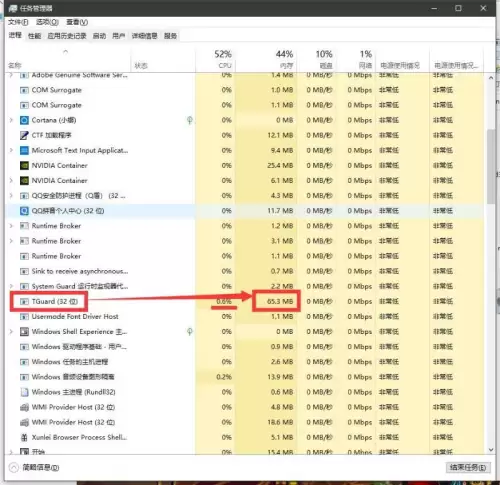Click the vertical scrollbar thumb
The image size is (500, 485).
click(x=491, y=166)
